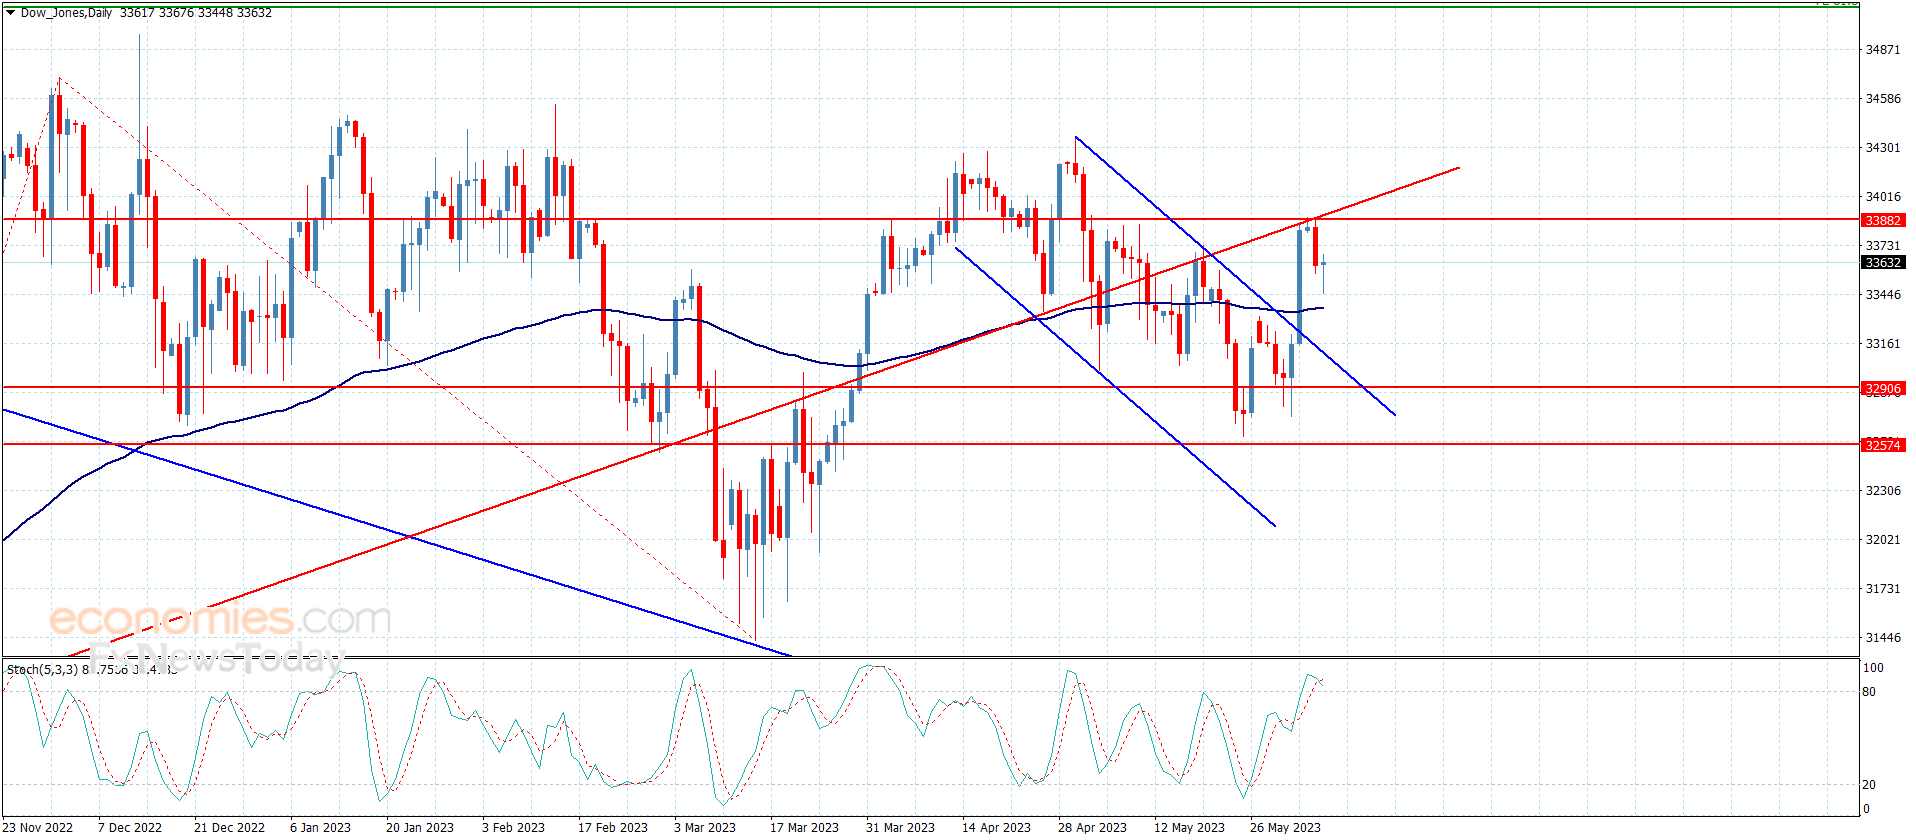1916x840 pixels.
Task: Click the stochastic scale value 100
Action: pyautogui.click(x=1873, y=668)
